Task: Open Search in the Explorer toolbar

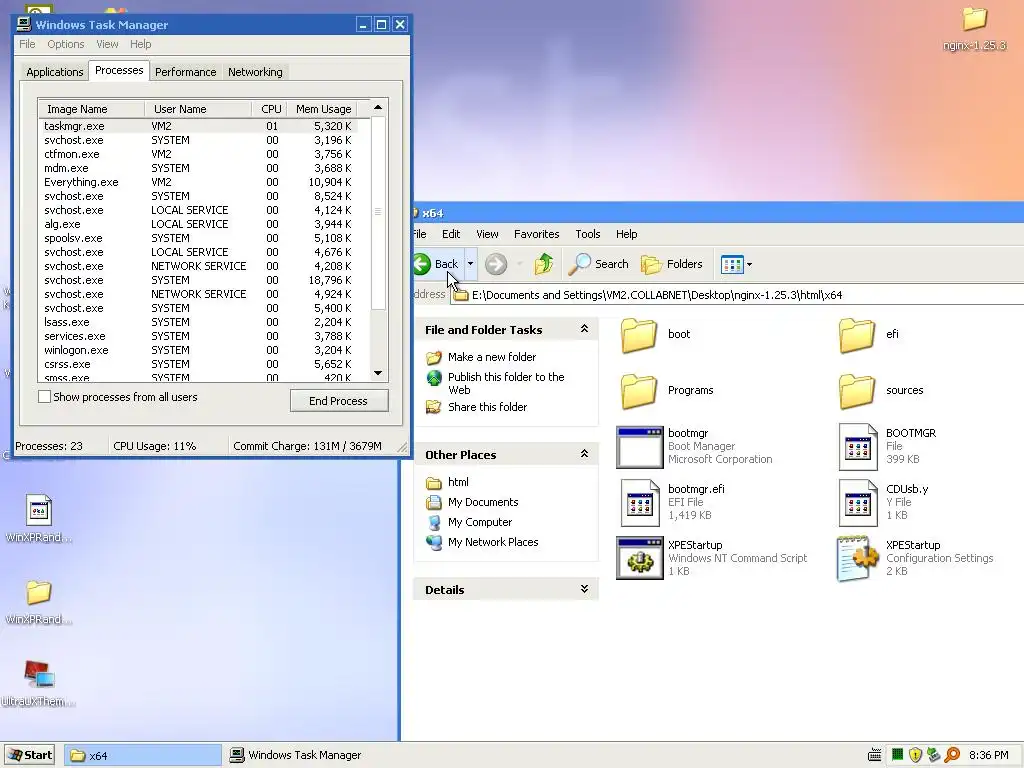Action: (598, 264)
